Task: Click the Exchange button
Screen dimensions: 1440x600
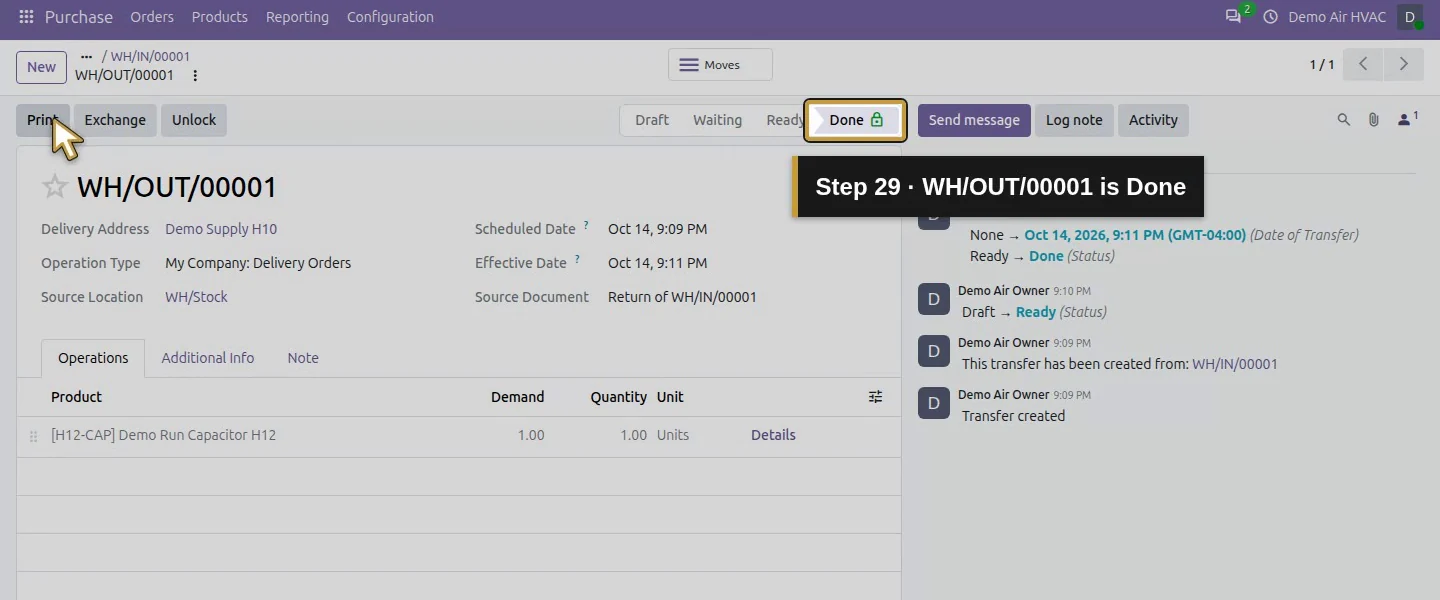Action: coord(115,120)
